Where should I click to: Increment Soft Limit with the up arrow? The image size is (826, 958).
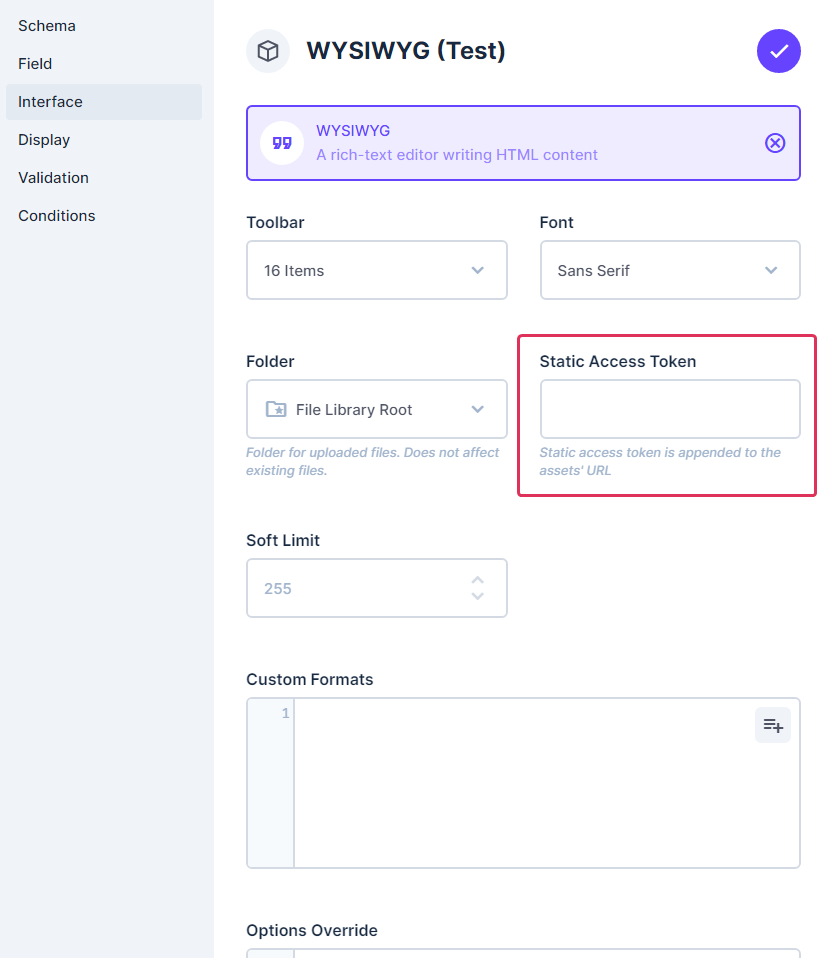478,579
